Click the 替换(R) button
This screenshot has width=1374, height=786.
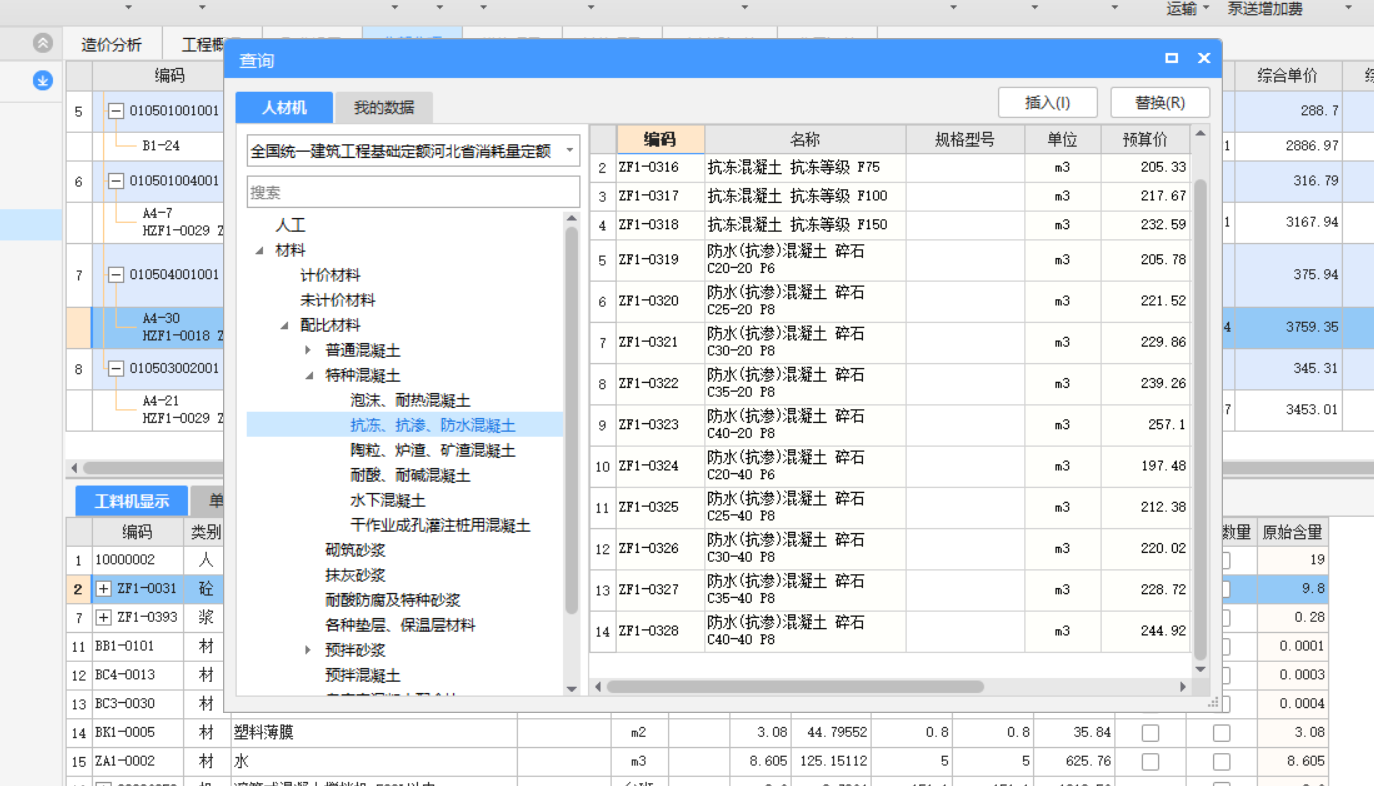[1160, 103]
